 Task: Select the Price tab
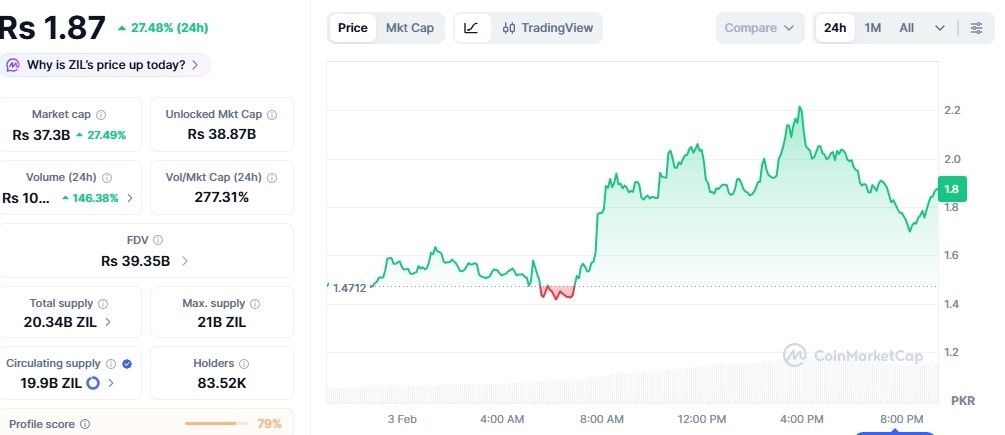[352, 28]
